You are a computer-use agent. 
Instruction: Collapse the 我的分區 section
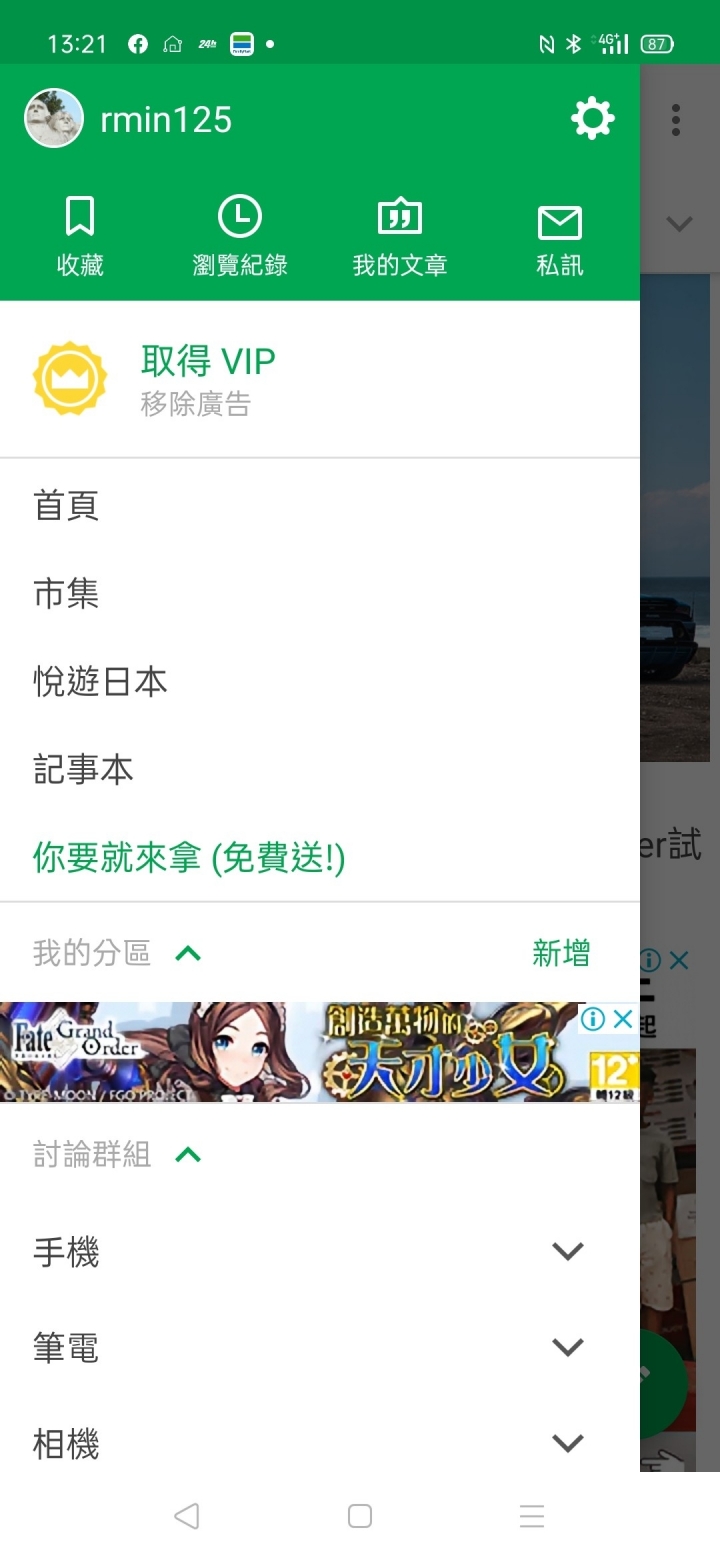click(188, 953)
